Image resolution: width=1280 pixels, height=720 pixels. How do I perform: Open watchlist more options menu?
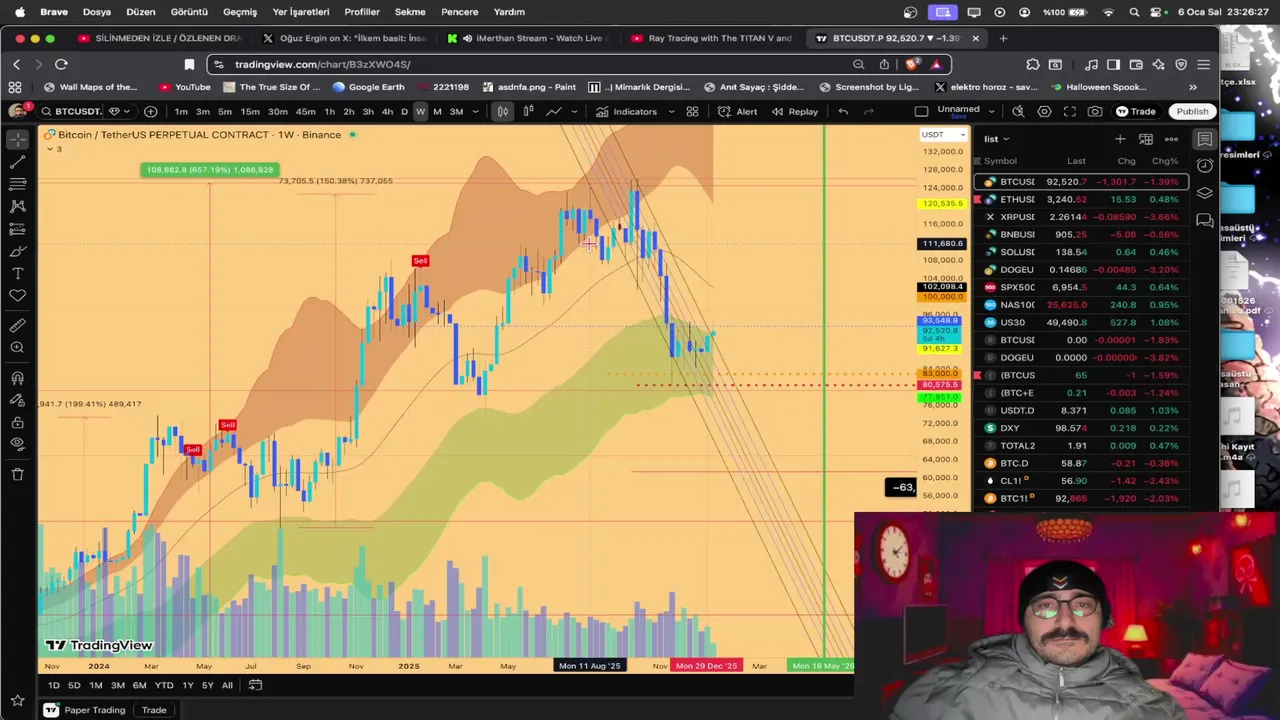click(1171, 139)
